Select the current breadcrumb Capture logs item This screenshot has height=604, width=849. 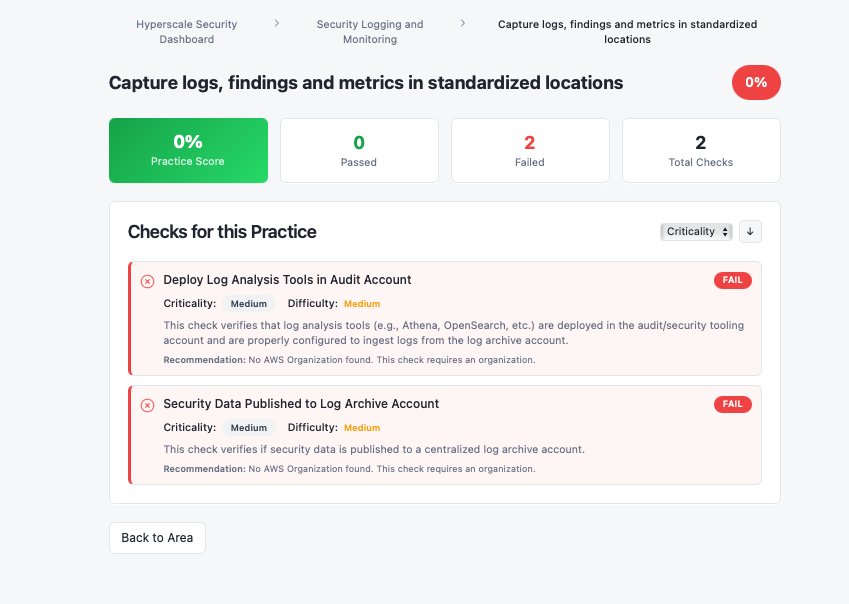click(x=627, y=30)
